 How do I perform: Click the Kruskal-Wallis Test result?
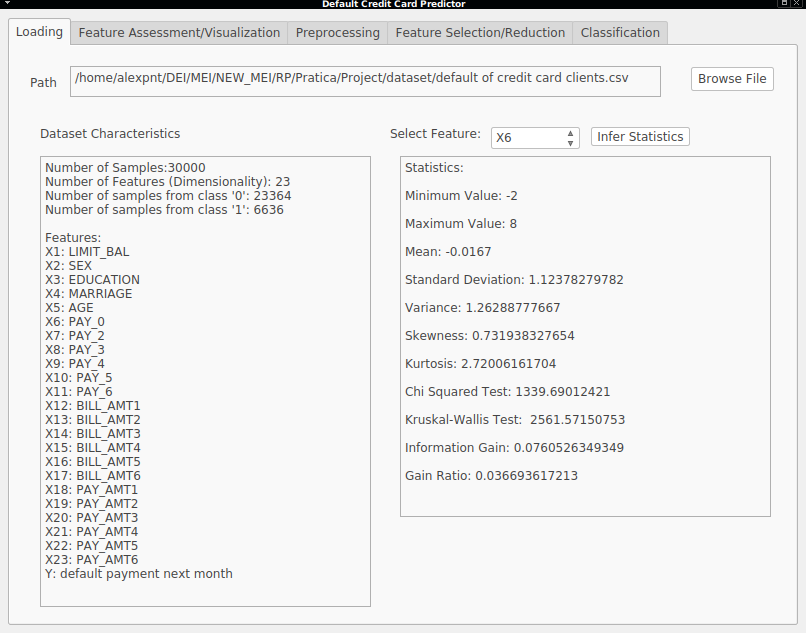[515, 420]
